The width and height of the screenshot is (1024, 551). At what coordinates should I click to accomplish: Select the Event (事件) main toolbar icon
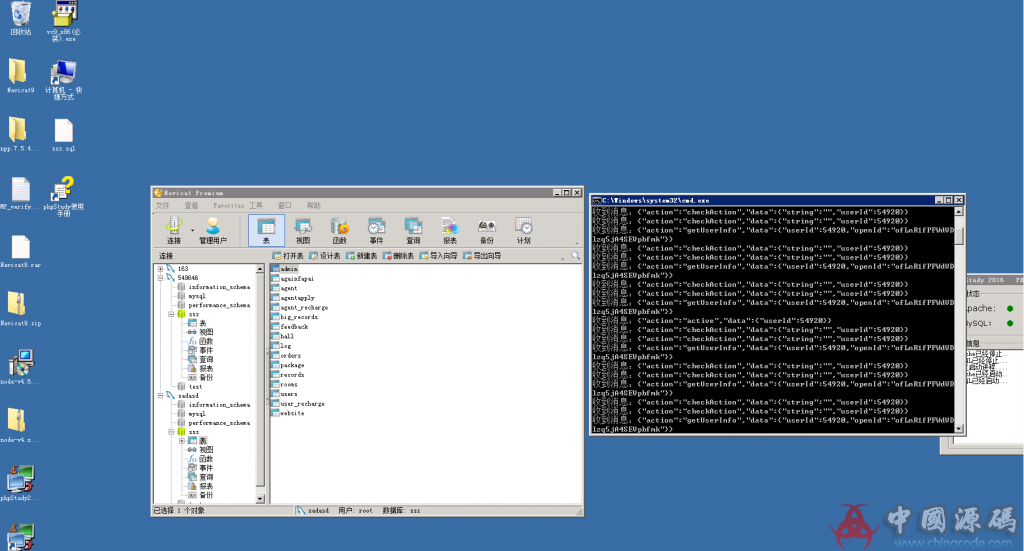pyautogui.click(x=376, y=230)
